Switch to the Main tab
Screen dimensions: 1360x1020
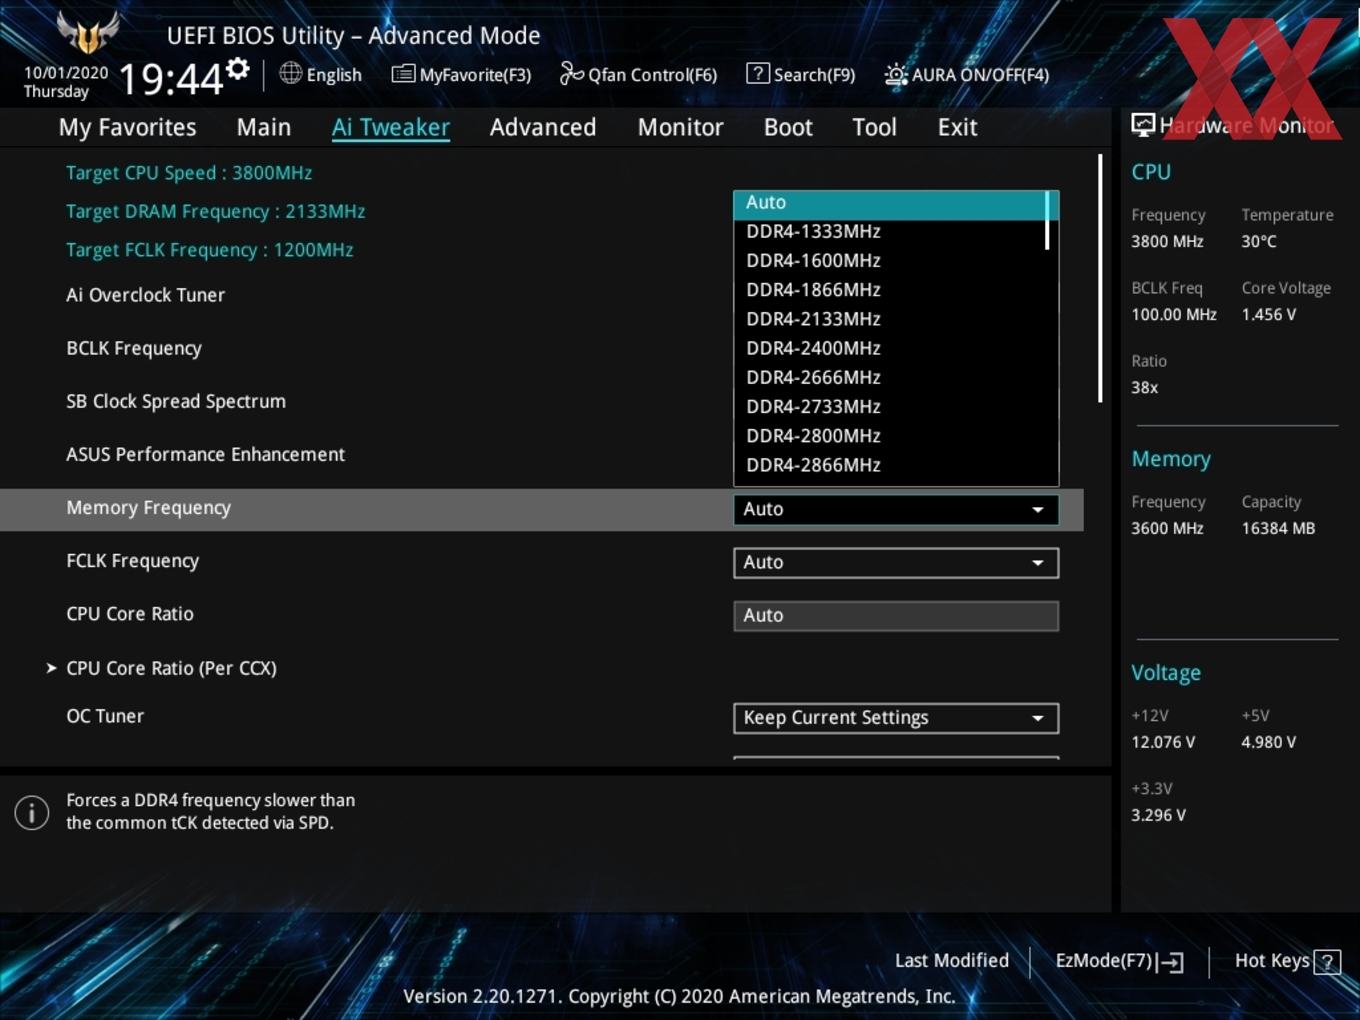(264, 127)
